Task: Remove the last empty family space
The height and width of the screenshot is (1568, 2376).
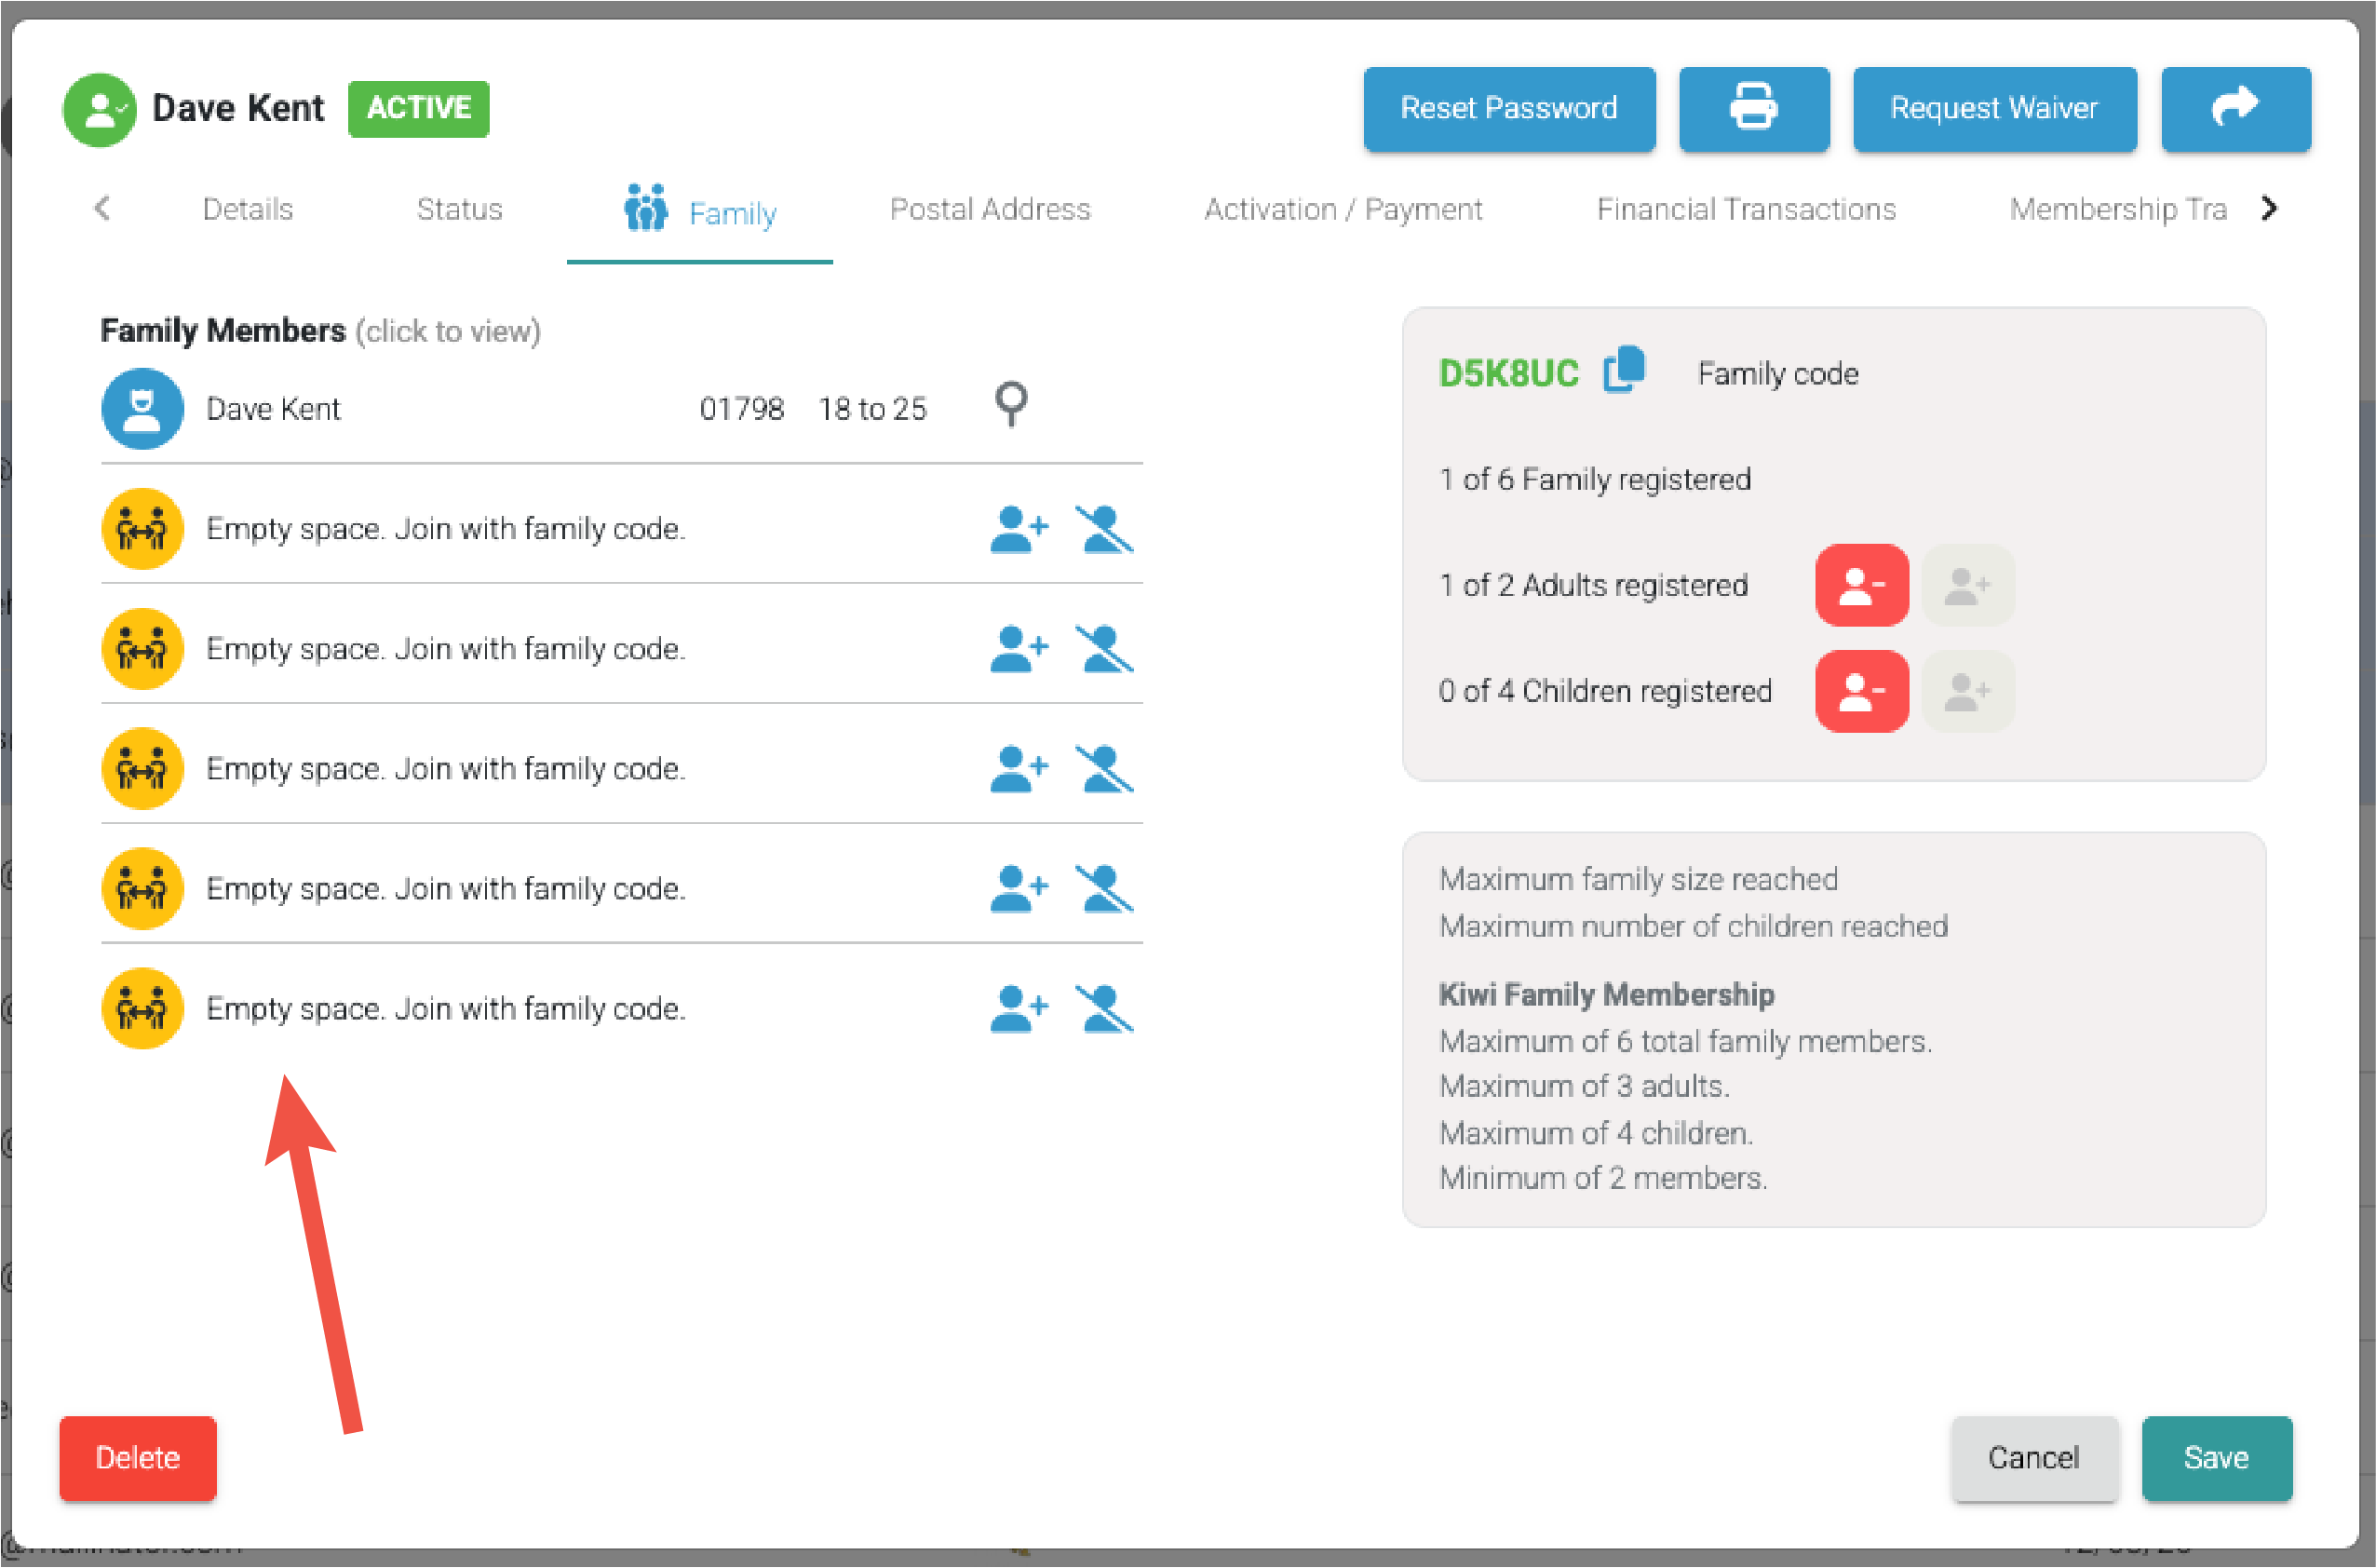Action: pos(1103,1008)
